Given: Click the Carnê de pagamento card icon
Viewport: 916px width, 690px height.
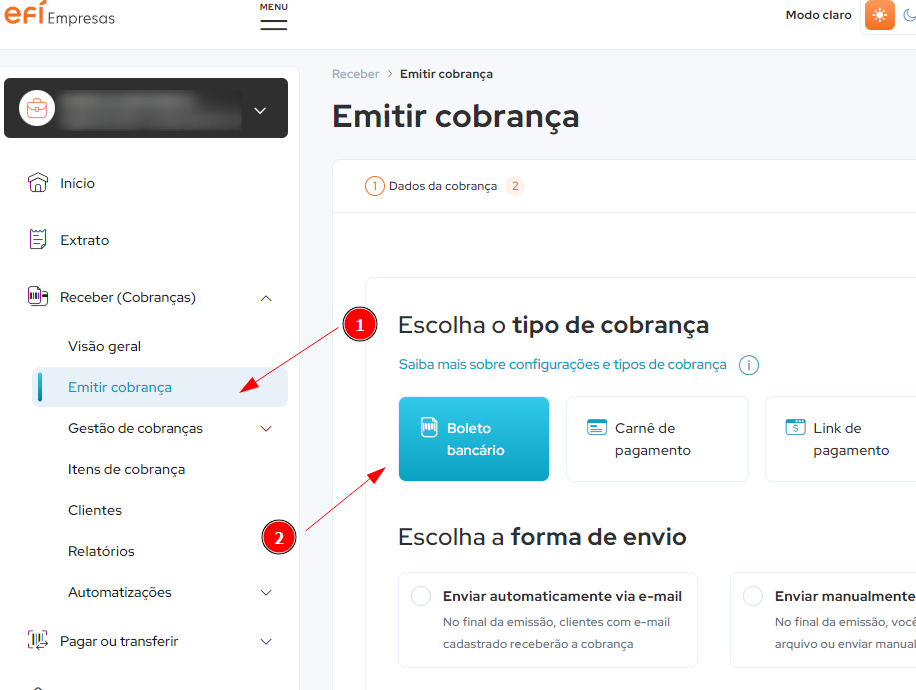Looking at the screenshot, I should click(597, 426).
